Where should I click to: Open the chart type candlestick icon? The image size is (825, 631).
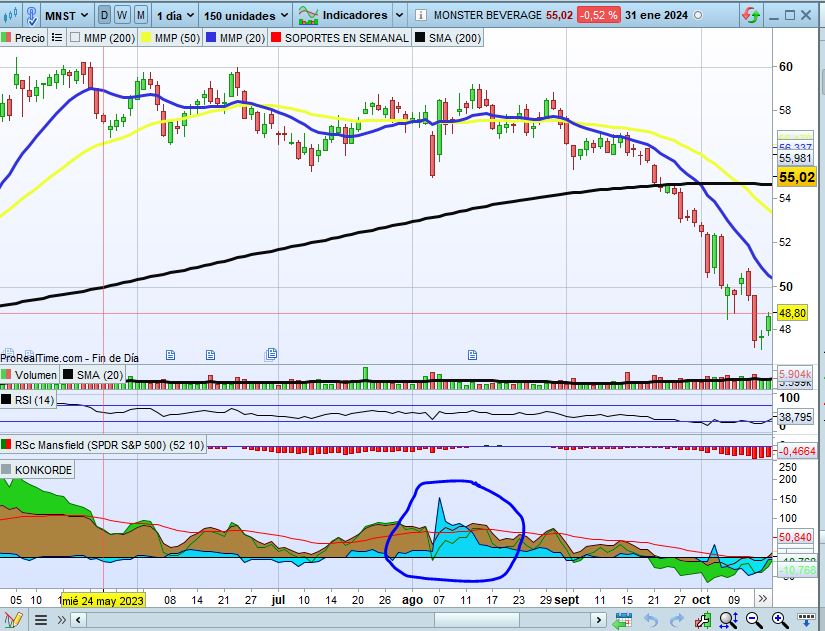[x=11, y=15]
